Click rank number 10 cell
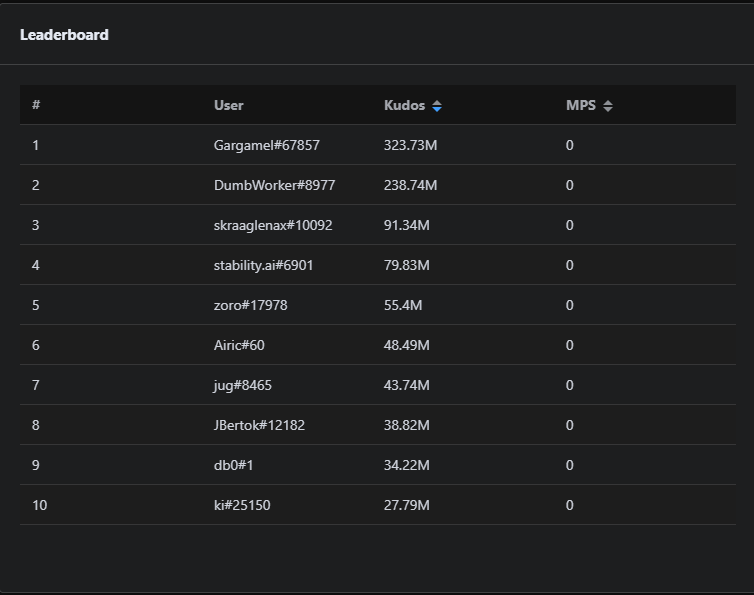The width and height of the screenshot is (754, 595). 39,505
